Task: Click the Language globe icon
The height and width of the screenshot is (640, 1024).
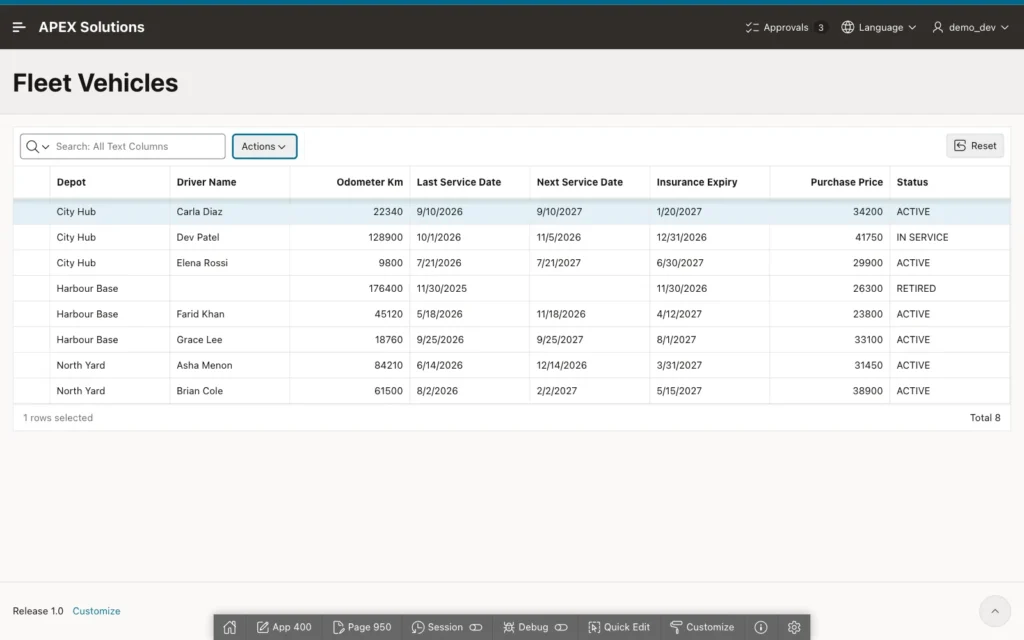Action: (848, 27)
